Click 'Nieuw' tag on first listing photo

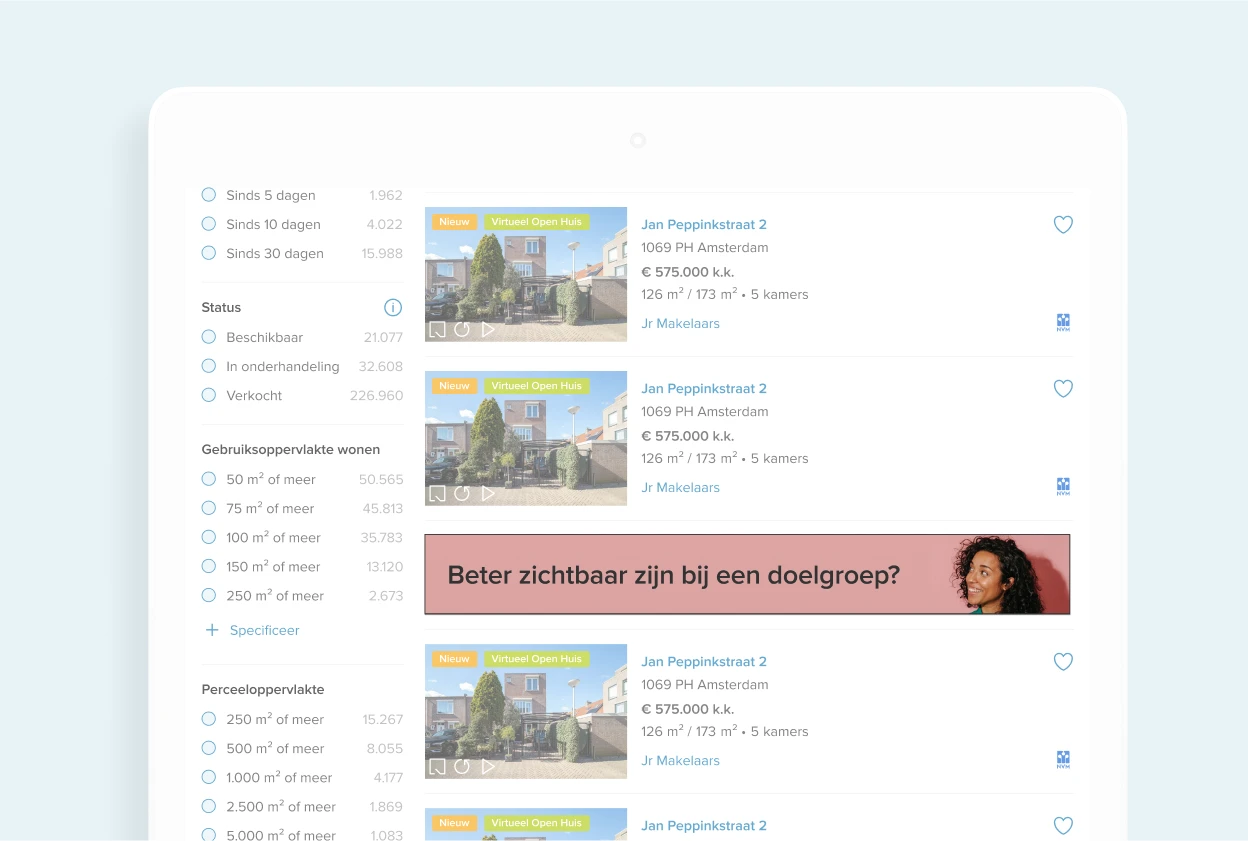454,222
